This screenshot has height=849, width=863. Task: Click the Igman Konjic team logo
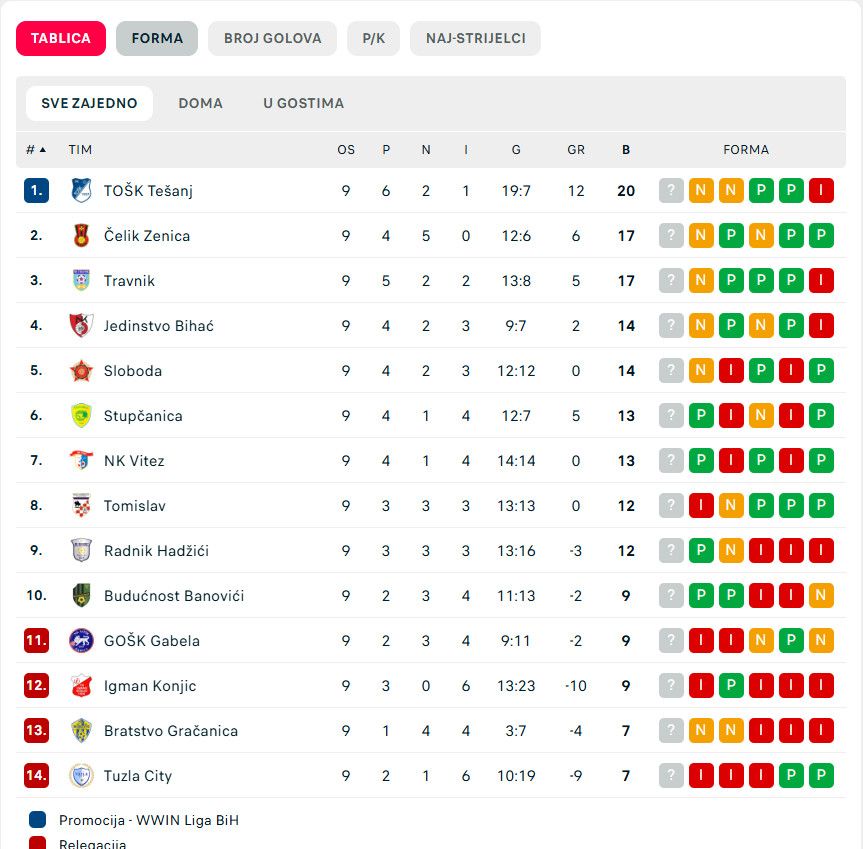click(x=81, y=685)
